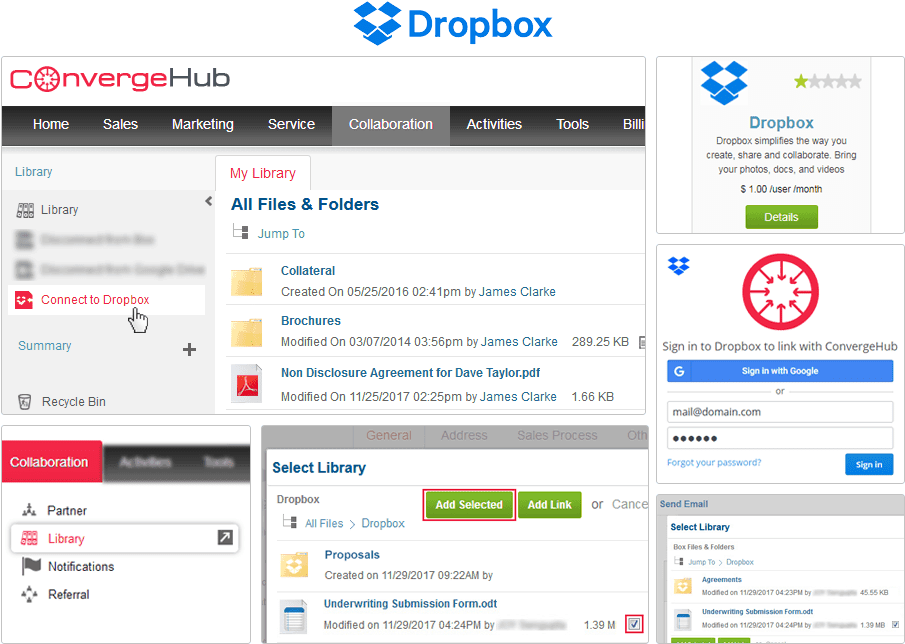Click Notifications in Collaboration menu
Viewport: 905px width, 644px height.
(x=81, y=567)
